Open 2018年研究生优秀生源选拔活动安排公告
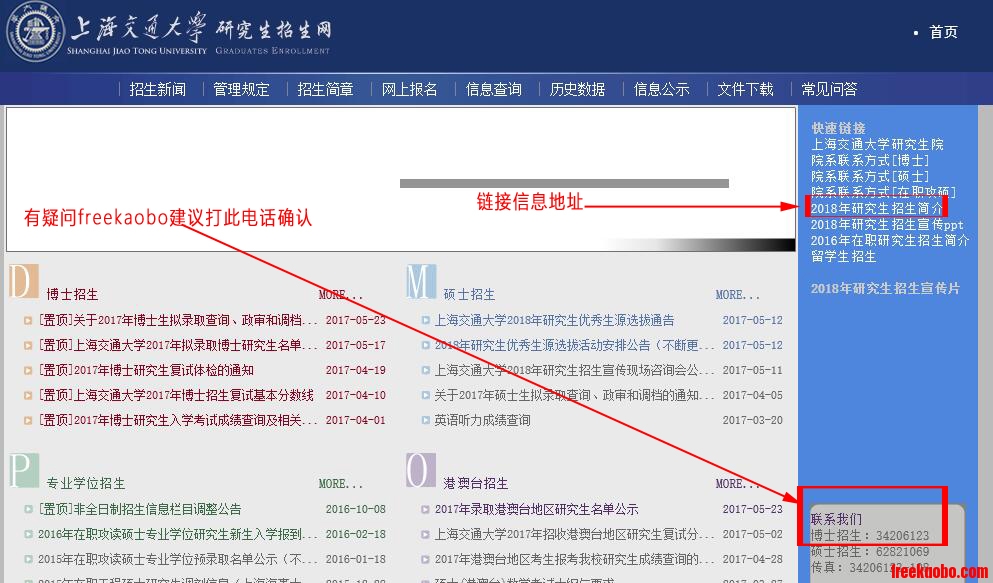Viewport: 993px width, 583px height. [x=574, y=346]
